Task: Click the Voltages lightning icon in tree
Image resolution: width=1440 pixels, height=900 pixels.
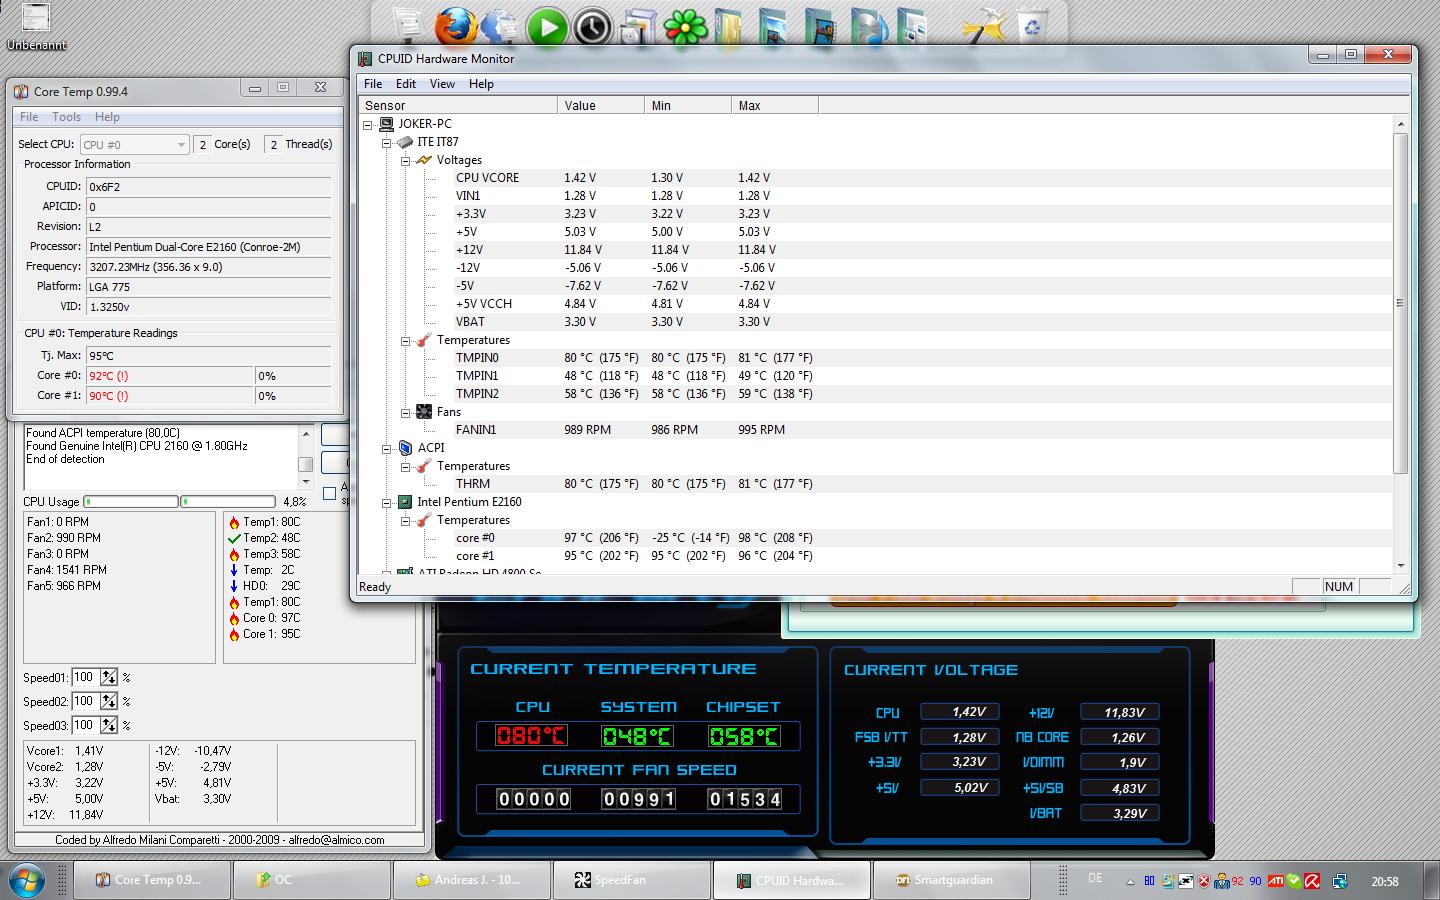Action: pyautogui.click(x=424, y=160)
